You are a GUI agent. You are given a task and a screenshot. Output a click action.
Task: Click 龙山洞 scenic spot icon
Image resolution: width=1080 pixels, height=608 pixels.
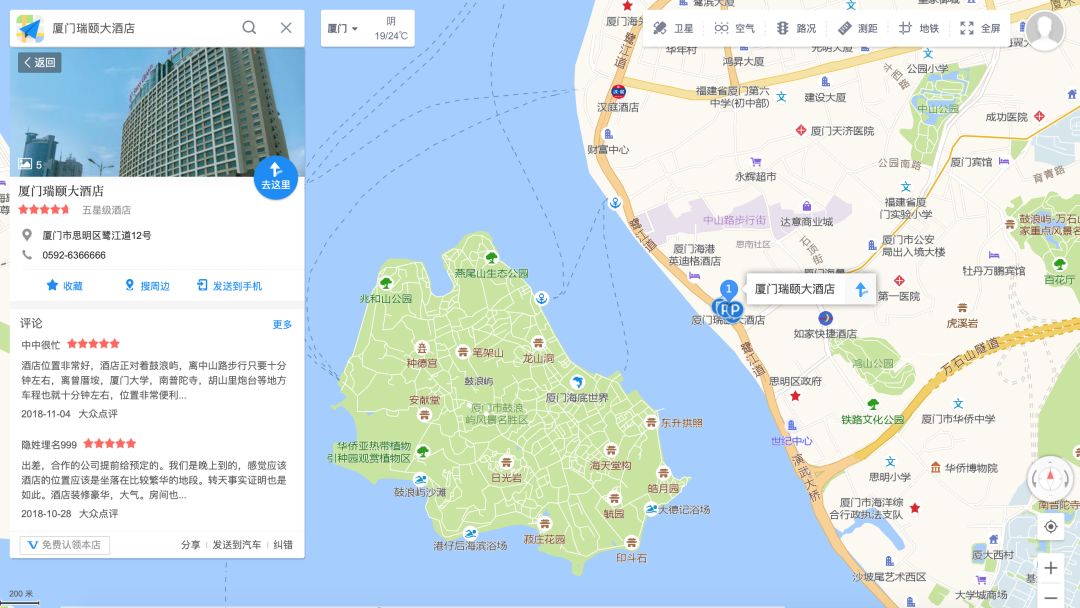point(538,343)
